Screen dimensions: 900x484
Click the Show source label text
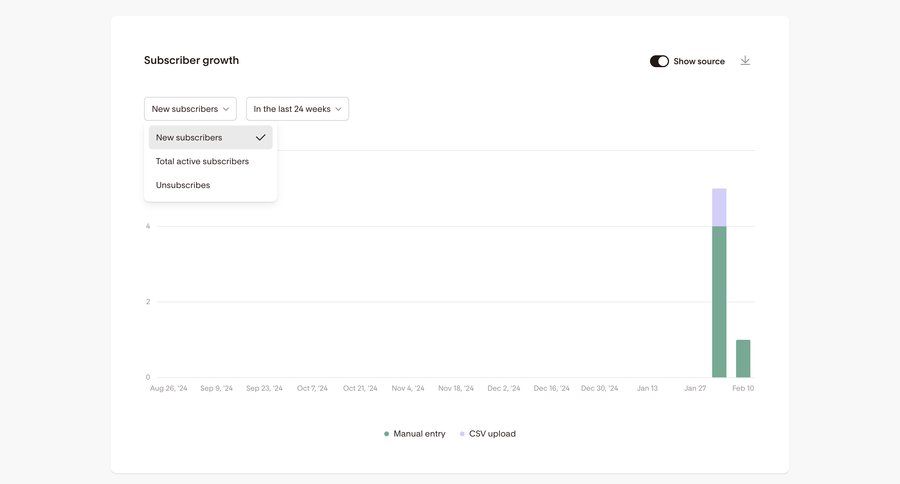699,61
